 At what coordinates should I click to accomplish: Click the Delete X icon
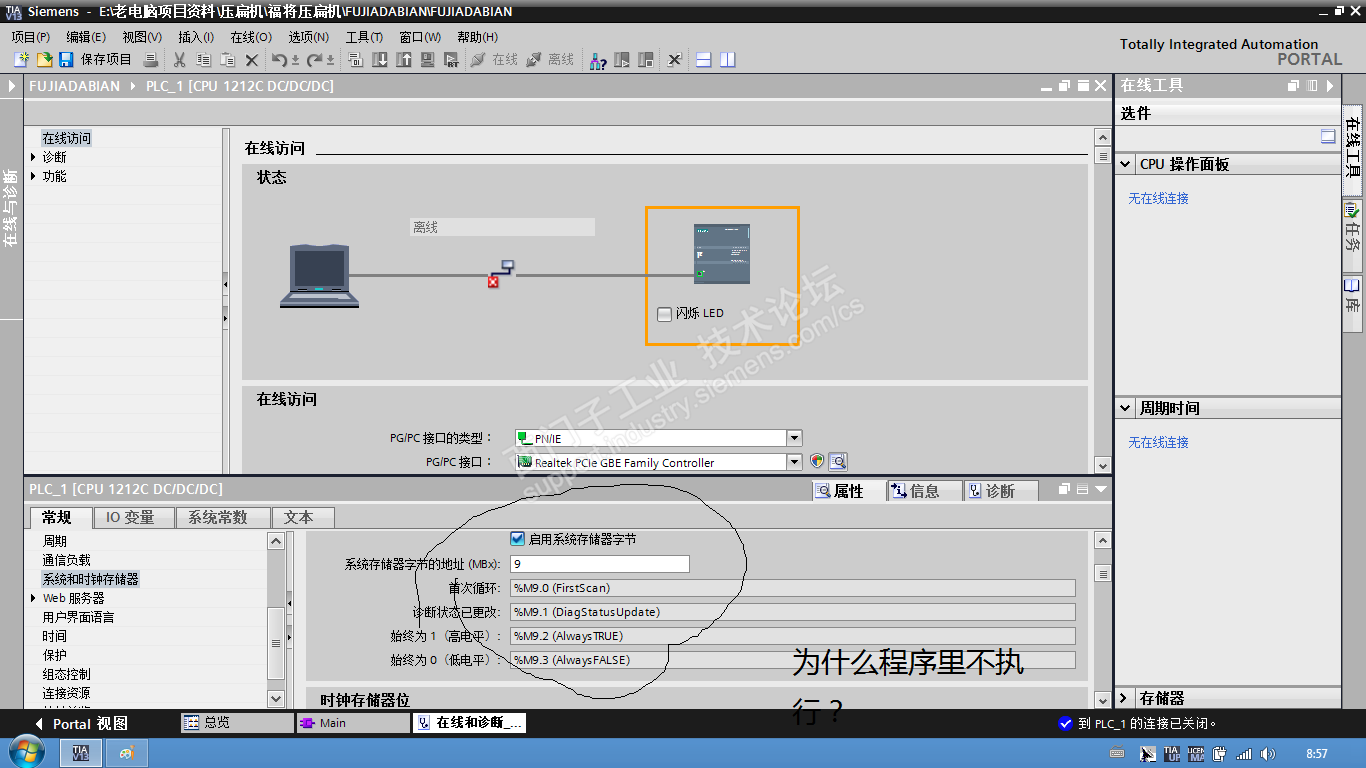pyautogui.click(x=252, y=60)
